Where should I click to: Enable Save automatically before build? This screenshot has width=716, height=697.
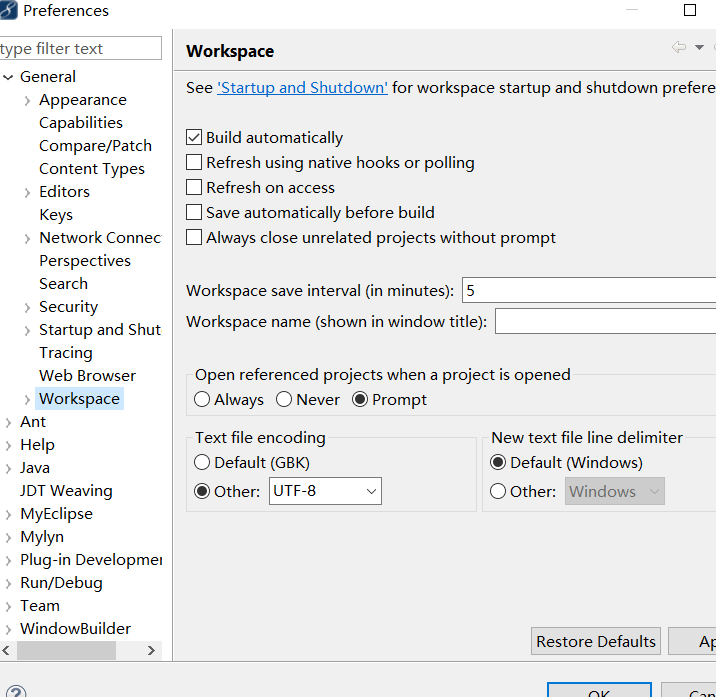click(194, 212)
